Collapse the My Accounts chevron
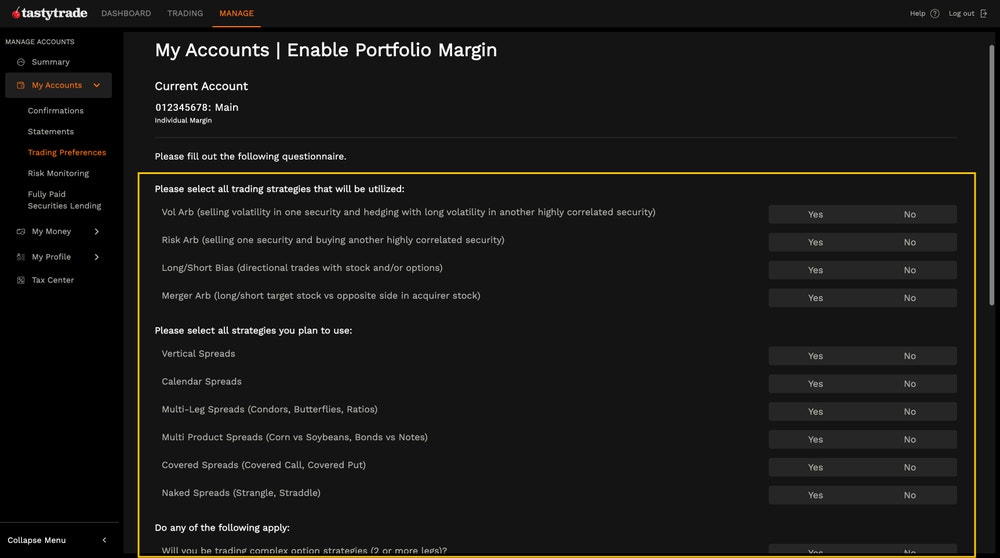The width and height of the screenshot is (1000, 558). (x=96, y=85)
